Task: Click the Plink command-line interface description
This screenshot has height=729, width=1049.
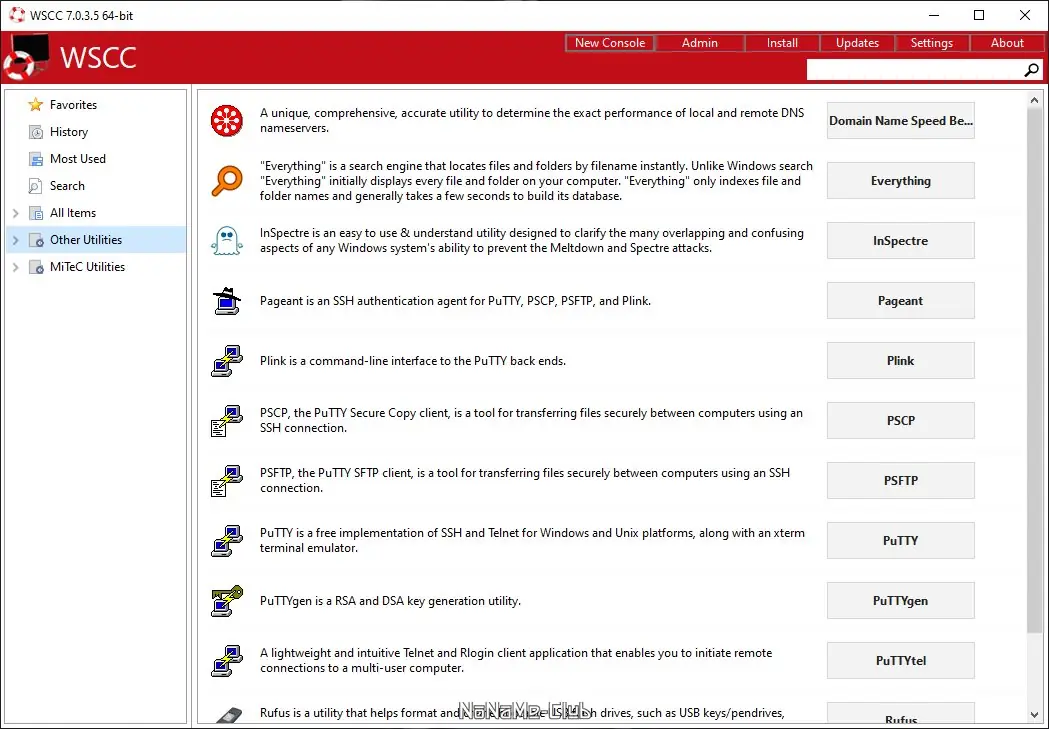Action: 413,360
